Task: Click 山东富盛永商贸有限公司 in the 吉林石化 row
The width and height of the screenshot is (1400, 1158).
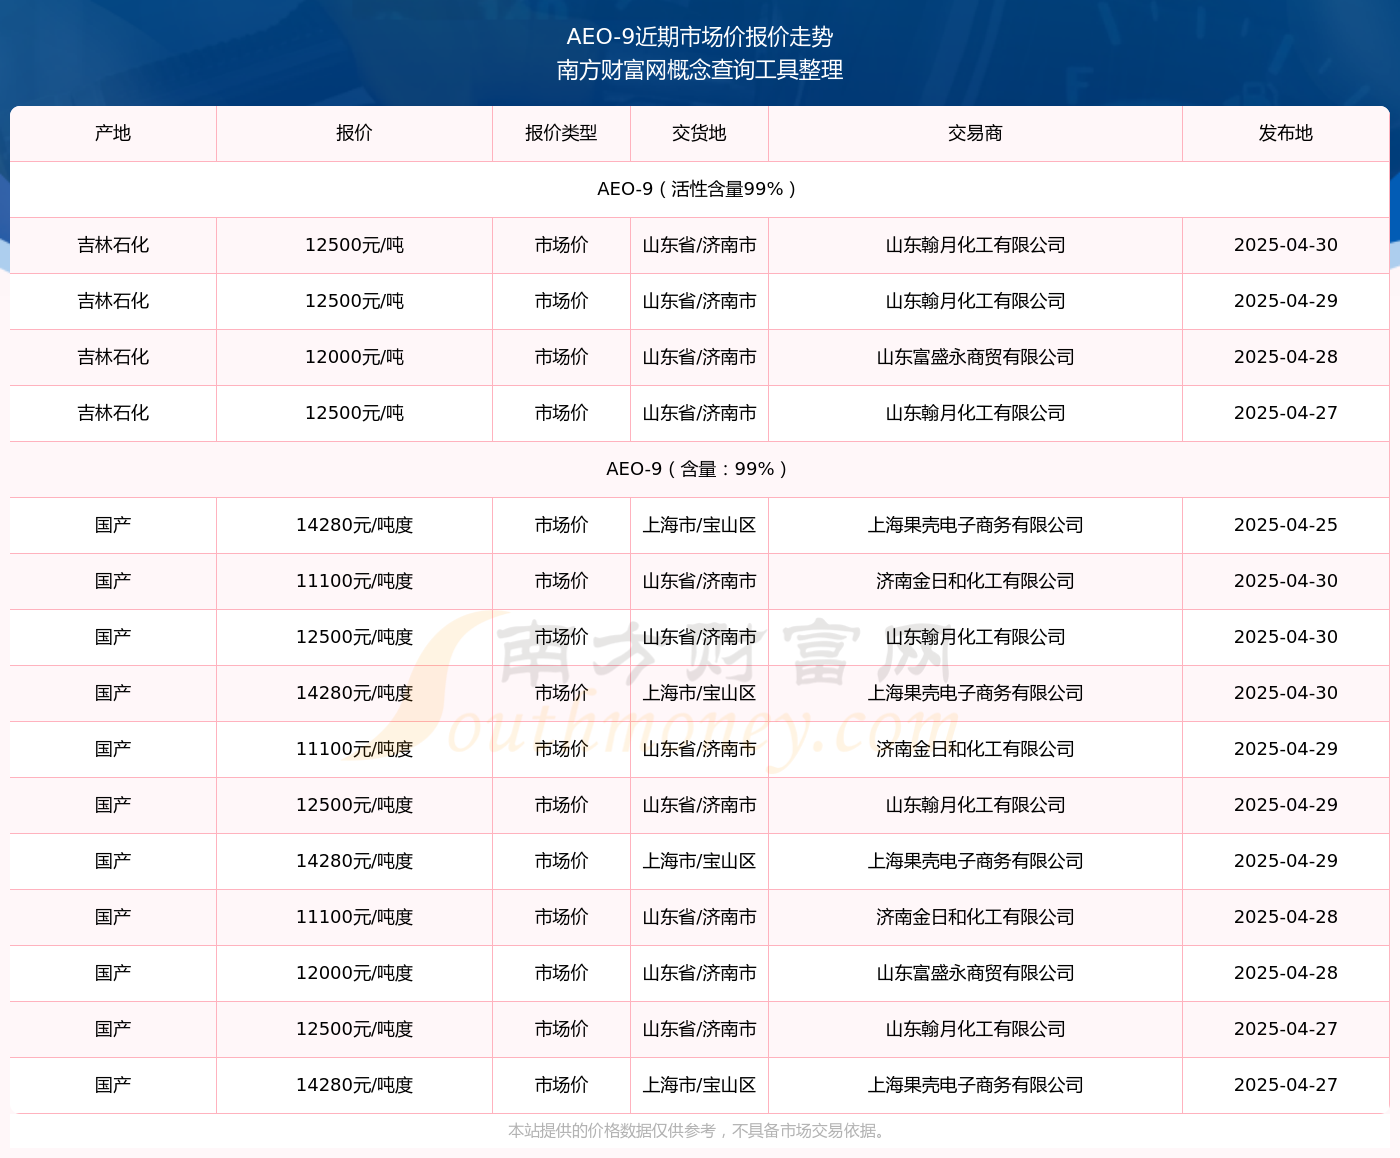Action: (975, 357)
